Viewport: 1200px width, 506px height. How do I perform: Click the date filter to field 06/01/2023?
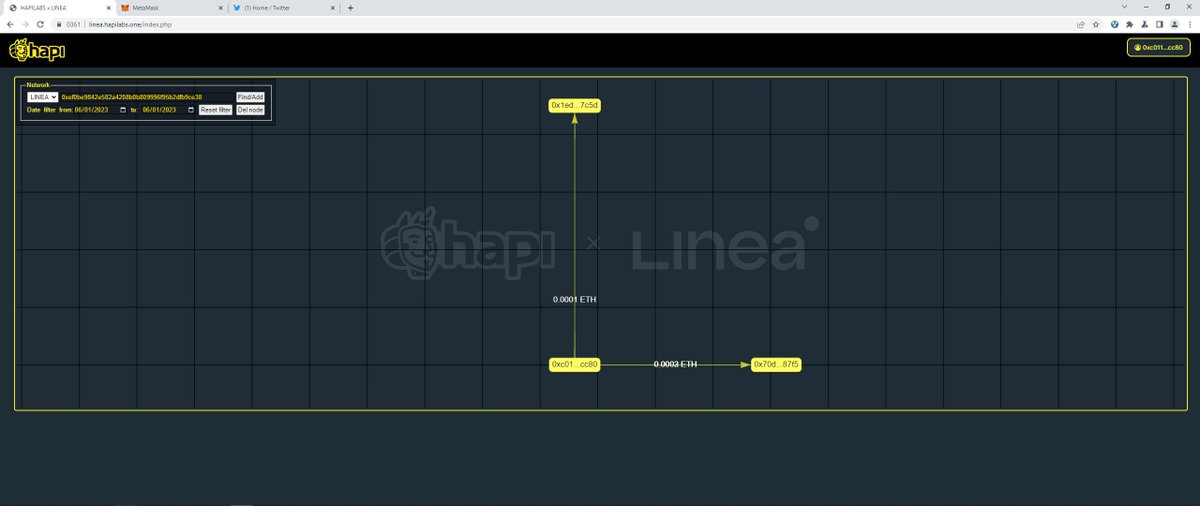click(x=169, y=110)
